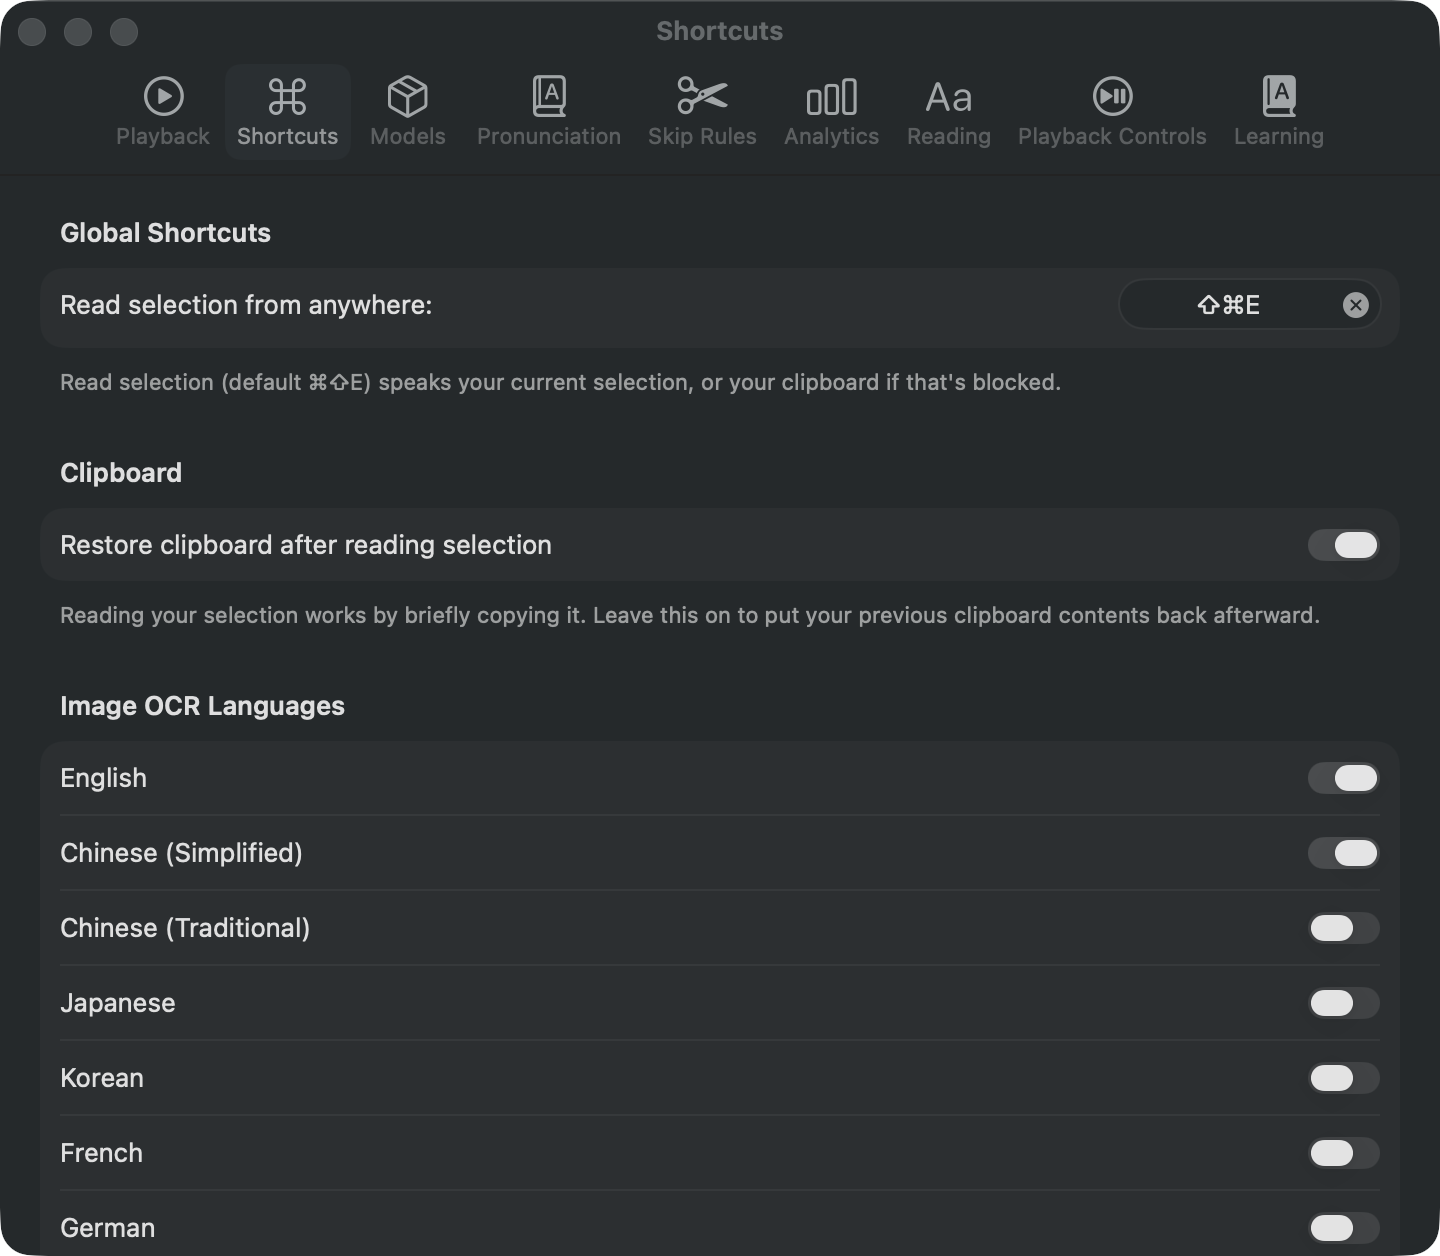Disable Chinese (Simplified) OCR switch
The width and height of the screenshot is (1440, 1256).
coord(1344,853)
